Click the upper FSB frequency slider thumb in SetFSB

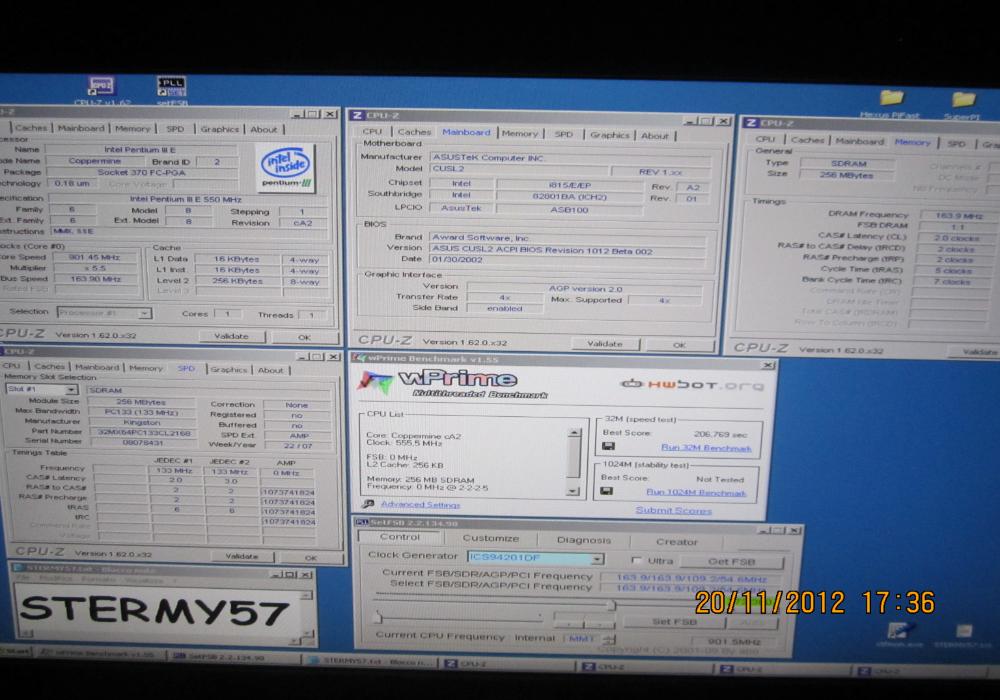coord(612,603)
